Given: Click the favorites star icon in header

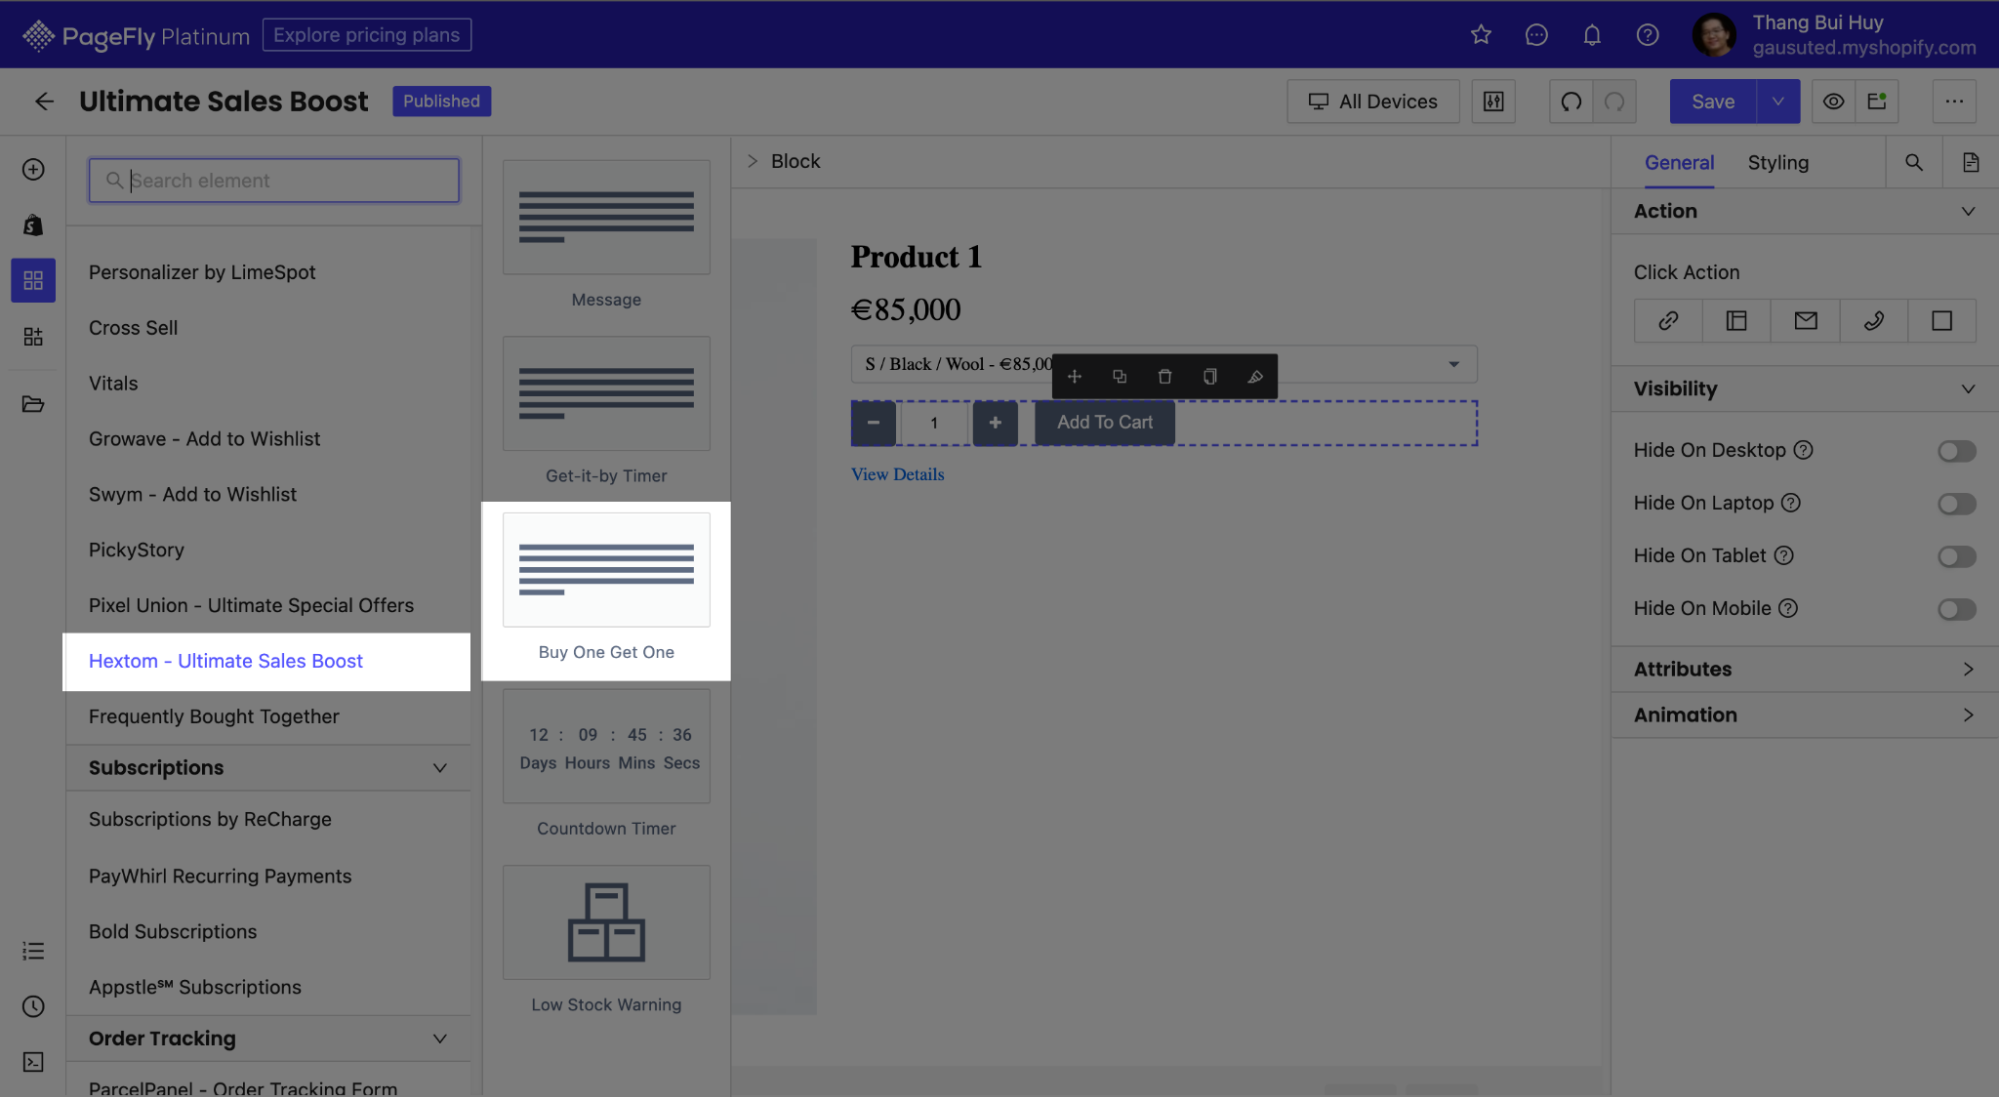Looking at the screenshot, I should [x=1481, y=35].
